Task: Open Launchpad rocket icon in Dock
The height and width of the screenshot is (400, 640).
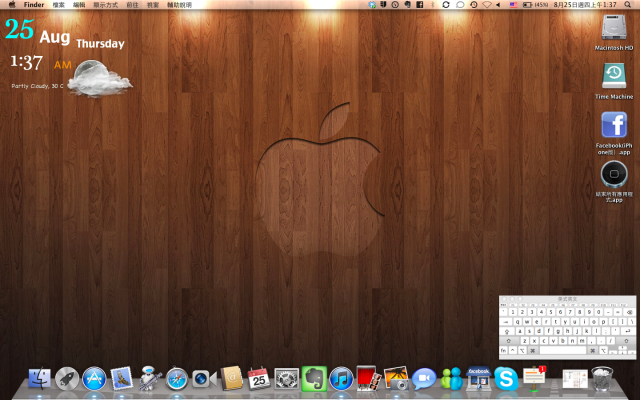Action: pyautogui.click(x=67, y=378)
